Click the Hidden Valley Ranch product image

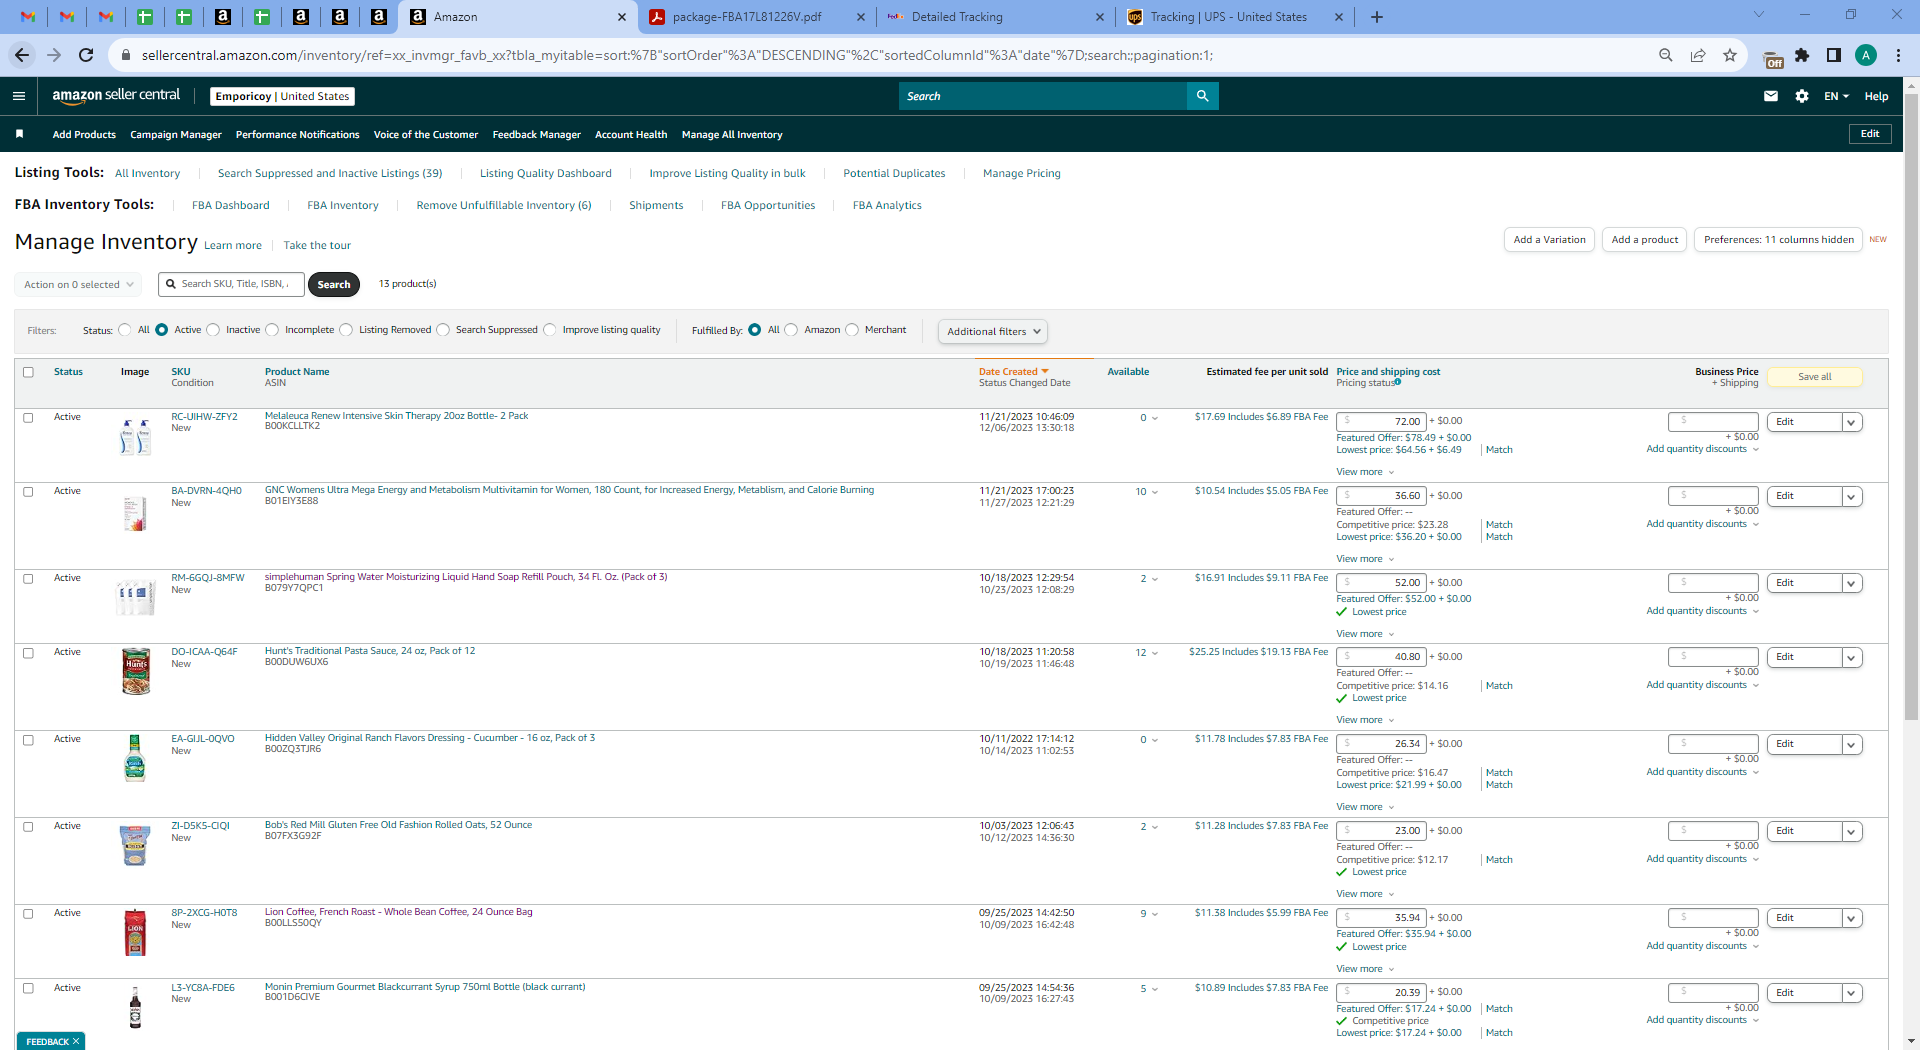(x=135, y=758)
